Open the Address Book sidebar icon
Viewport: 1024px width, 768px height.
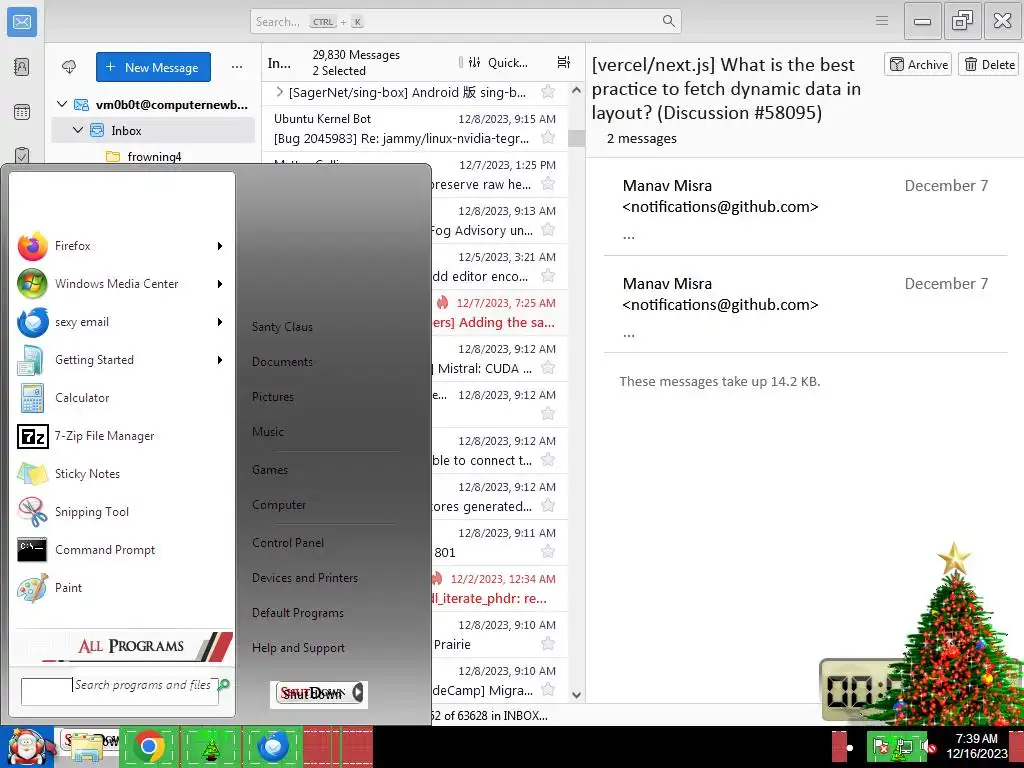click(22, 67)
